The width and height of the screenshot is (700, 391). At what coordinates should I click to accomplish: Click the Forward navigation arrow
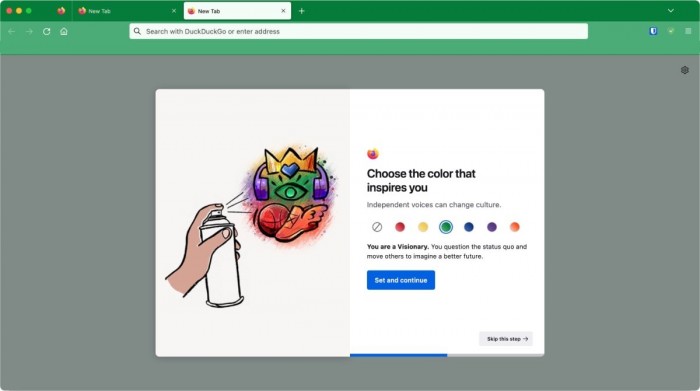point(29,31)
